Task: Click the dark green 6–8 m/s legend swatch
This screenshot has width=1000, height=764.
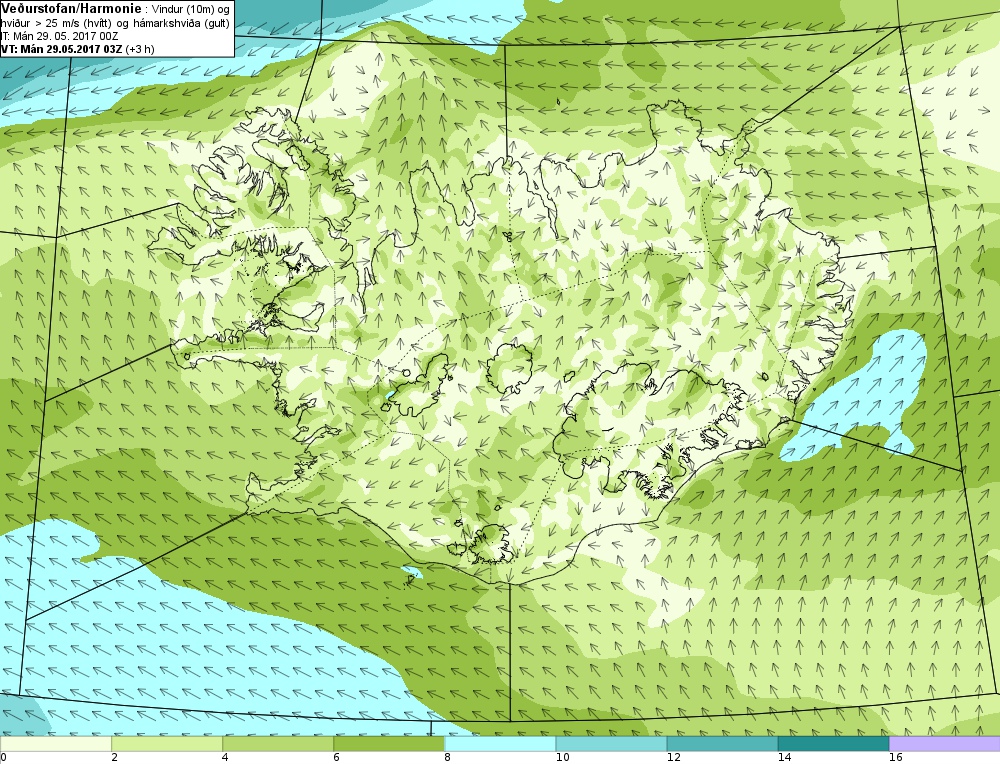Action: tap(389, 744)
